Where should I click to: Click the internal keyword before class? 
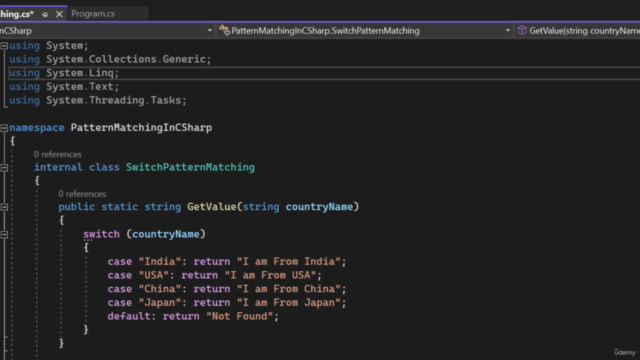[x=58, y=167]
